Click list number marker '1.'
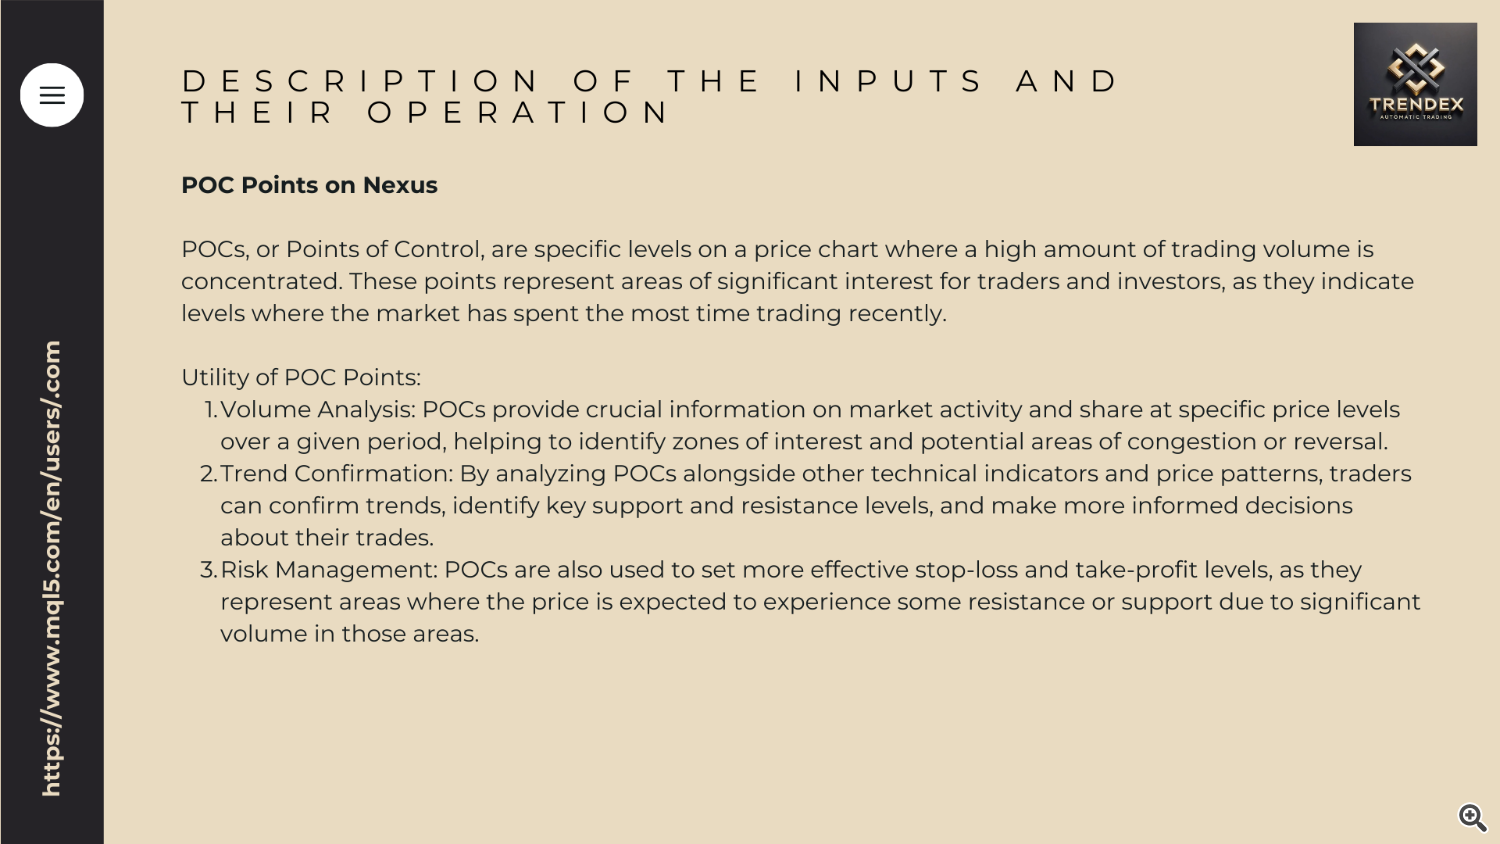This screenshot has height=844, width=1500. tap(210, 409)
